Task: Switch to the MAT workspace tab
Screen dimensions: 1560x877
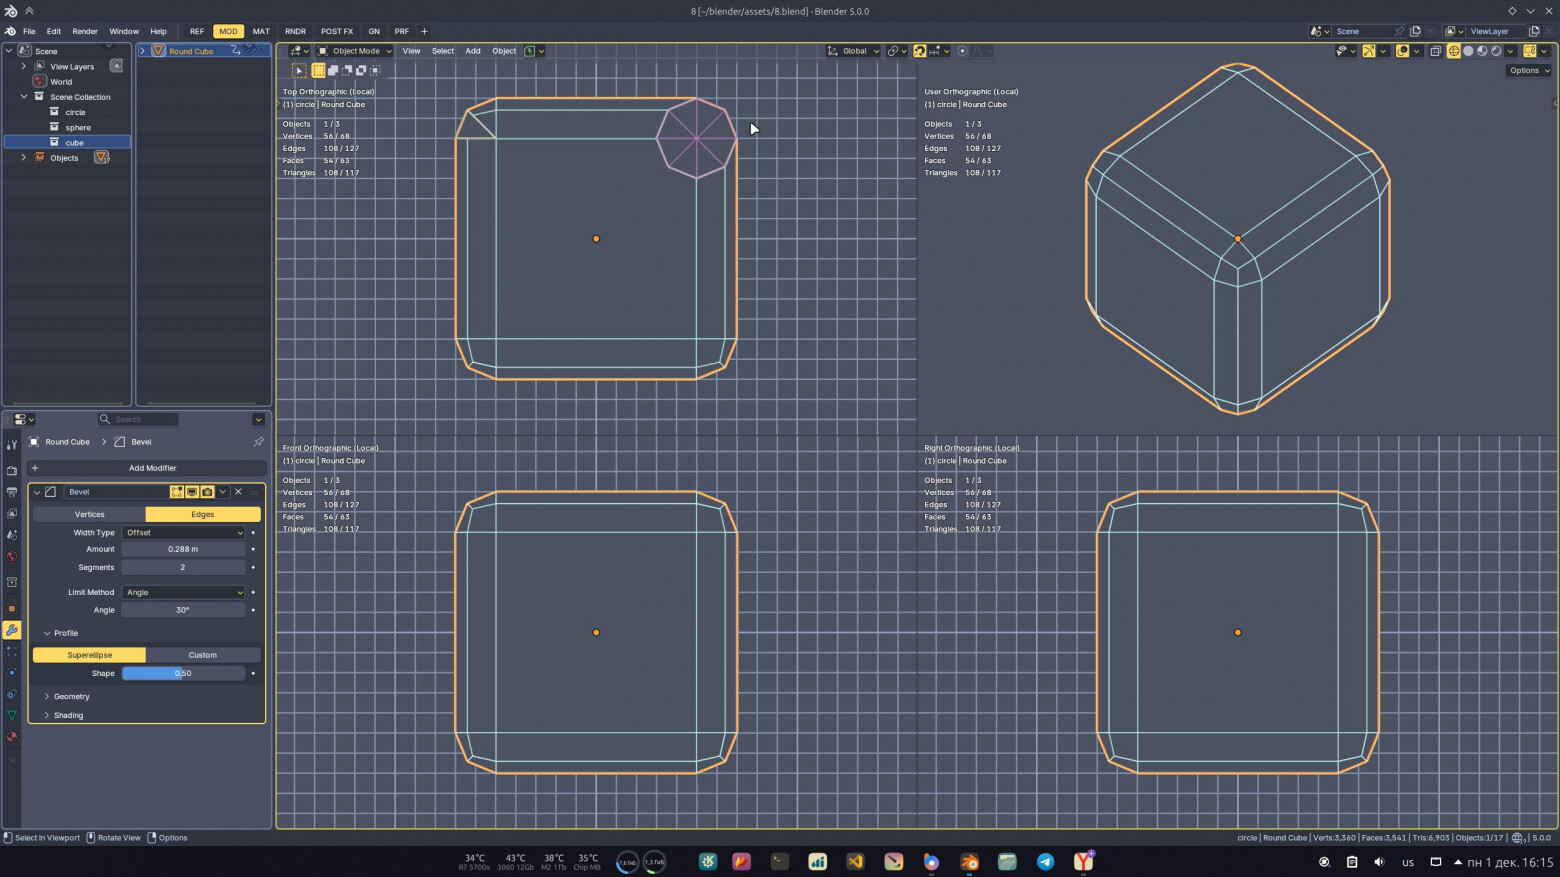Action: coord(261,31)
